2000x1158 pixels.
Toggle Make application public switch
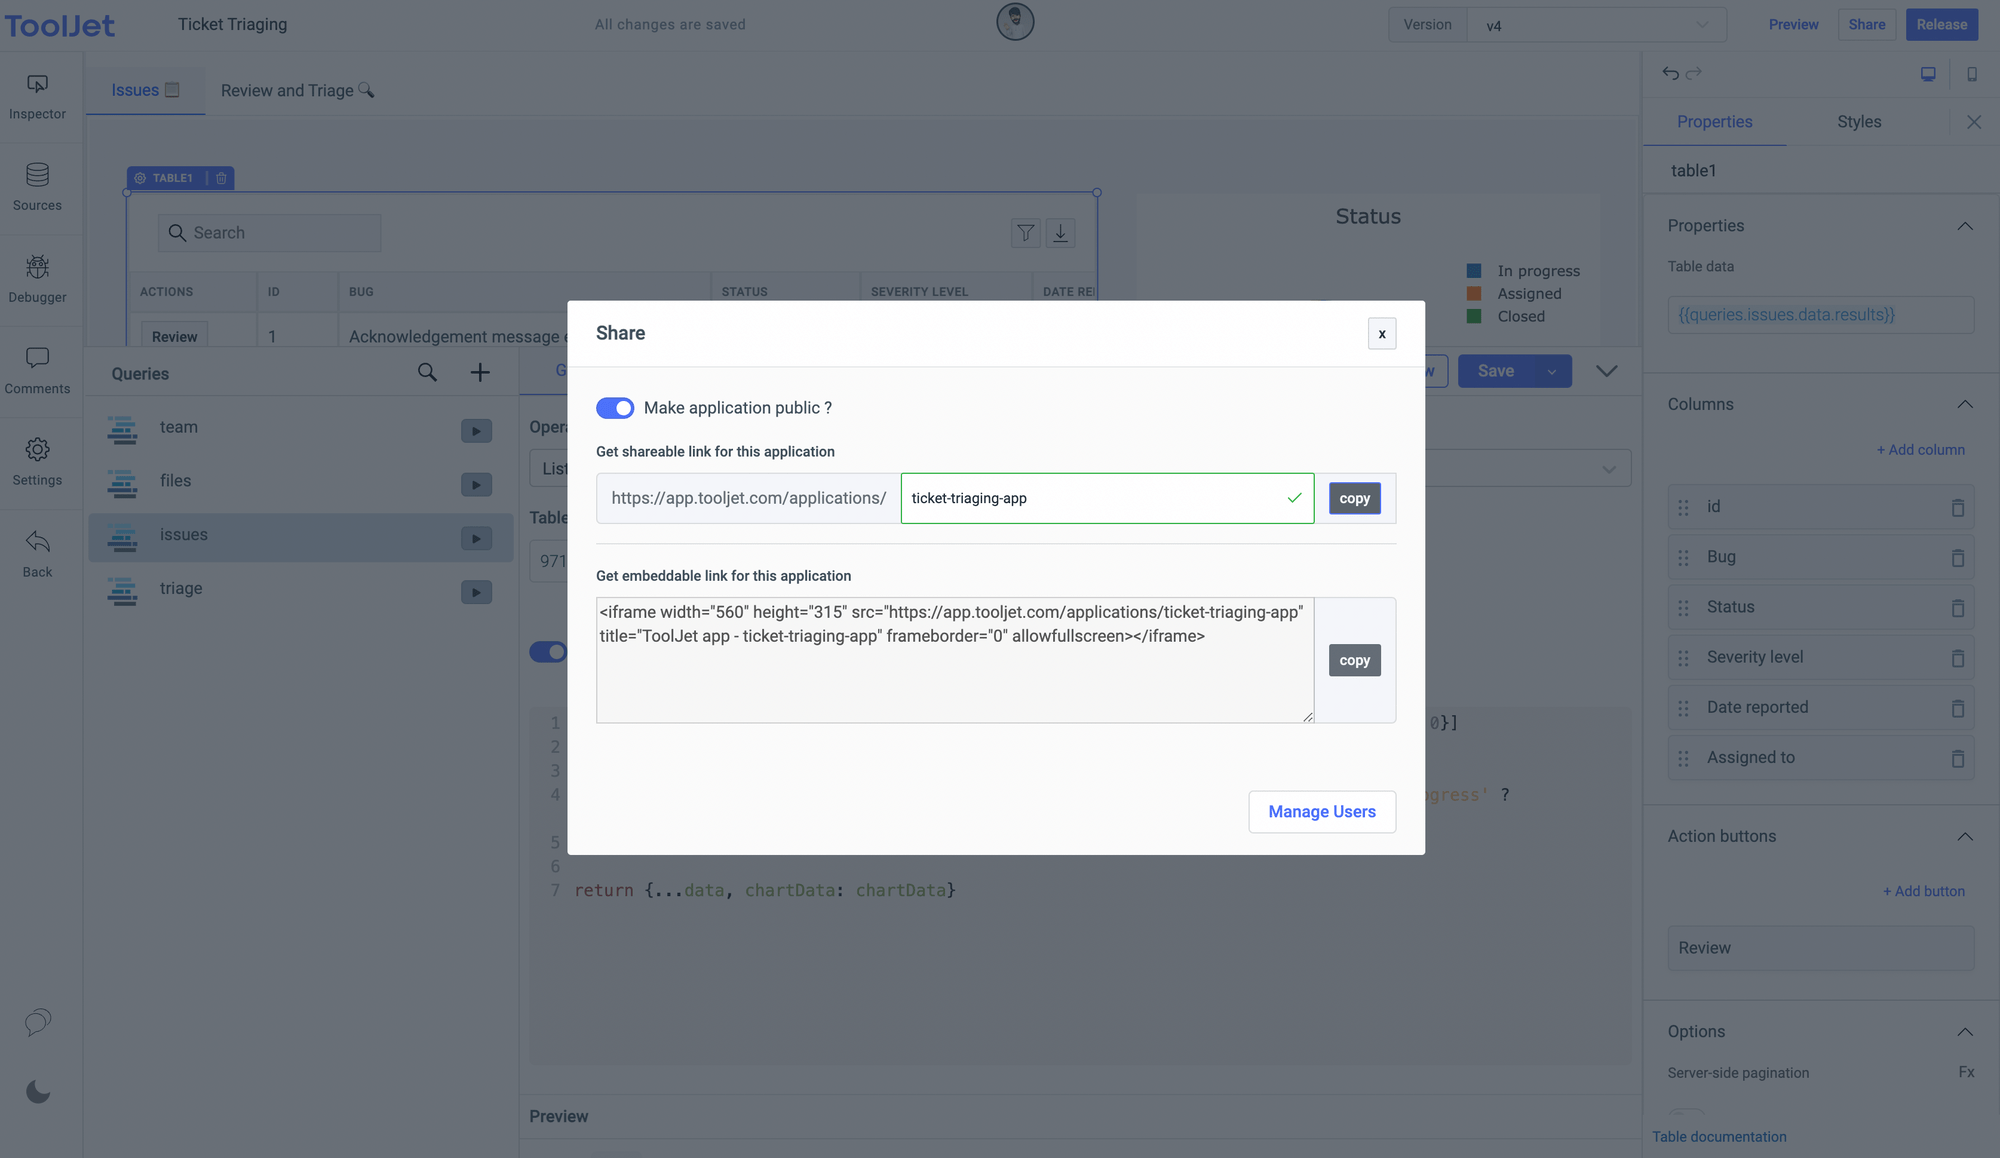click(615, 408)
